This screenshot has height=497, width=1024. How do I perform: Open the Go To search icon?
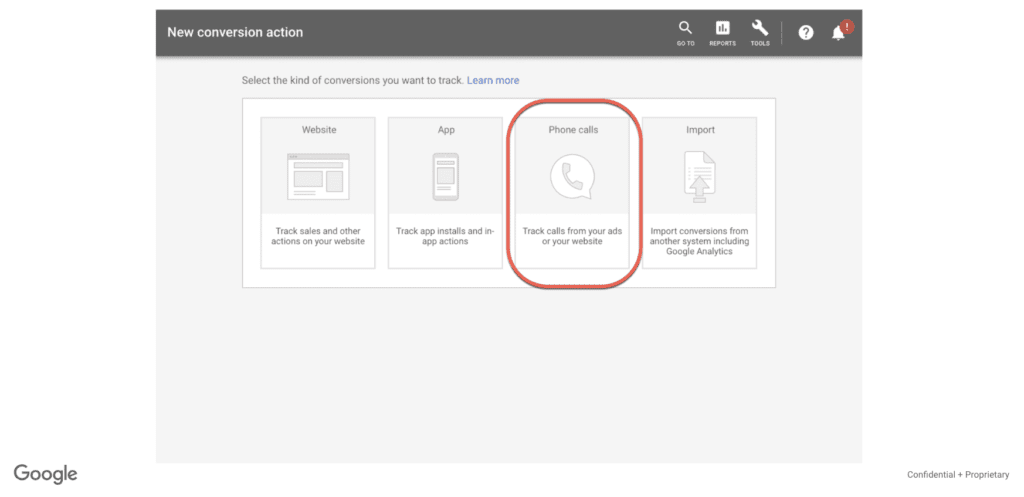685,28
